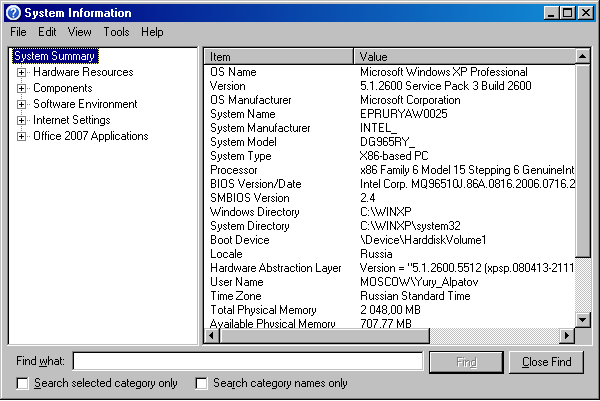
Task: Enable Search category names only checkbox
Action: click(x=201, y=383)
